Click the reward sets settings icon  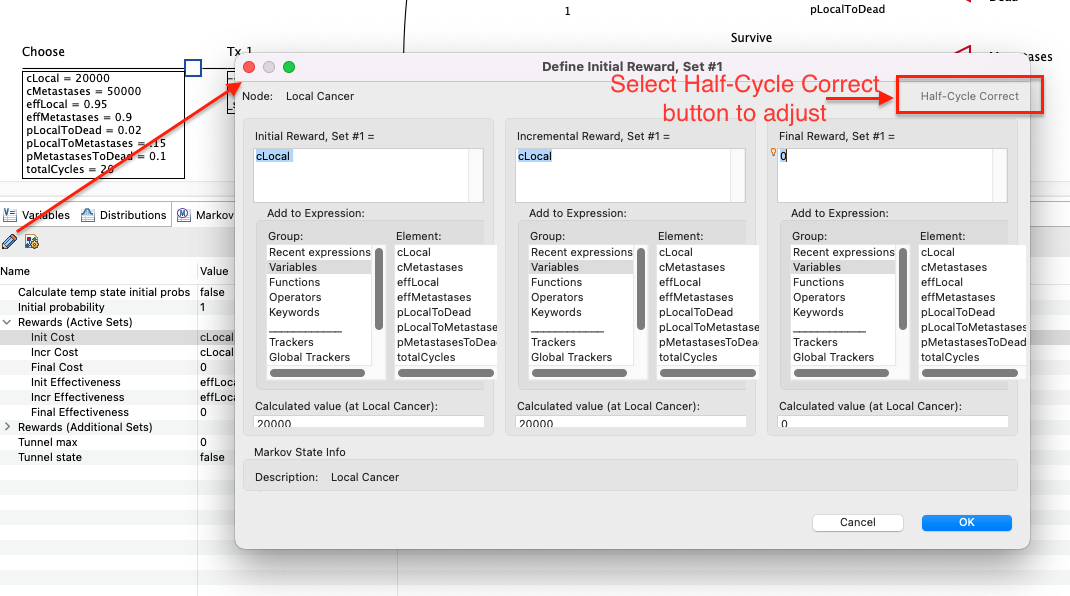click(32, 241)
